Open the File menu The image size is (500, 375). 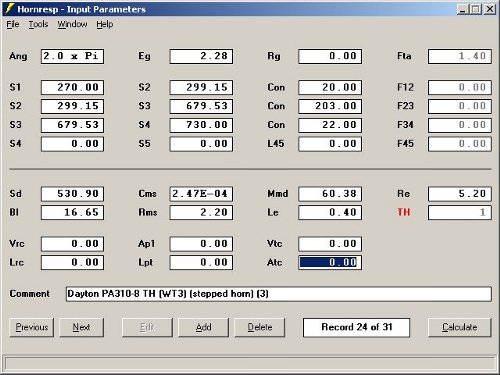(13, 24)
